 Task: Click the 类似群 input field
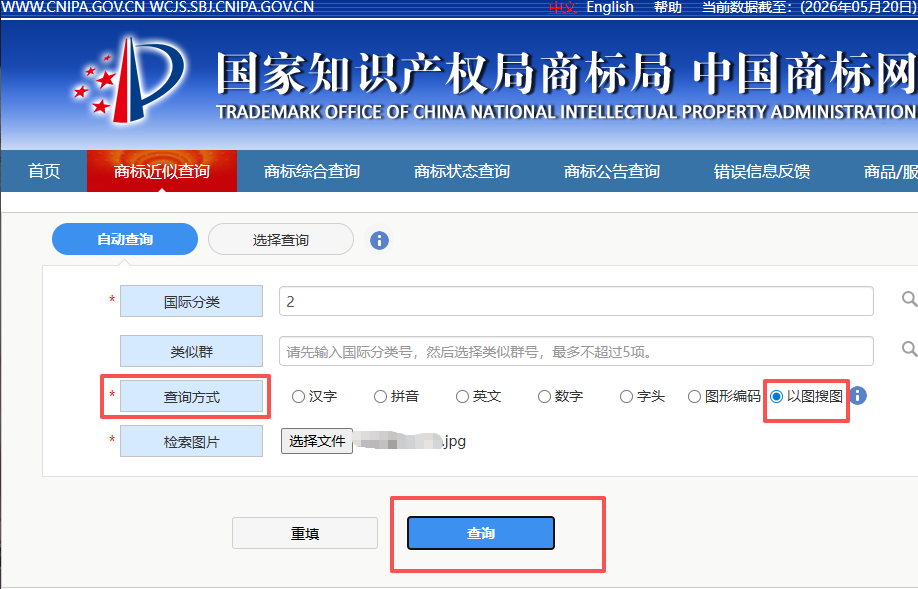point(576,351)
